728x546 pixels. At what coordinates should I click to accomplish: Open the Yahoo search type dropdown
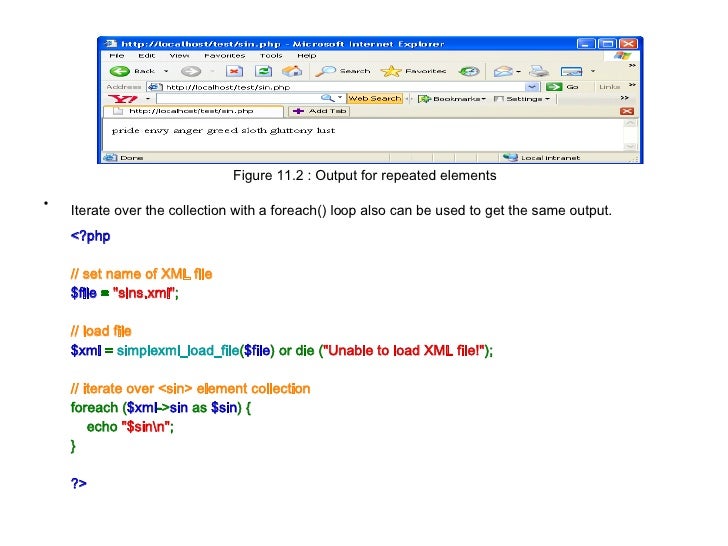tap(340, 98)
